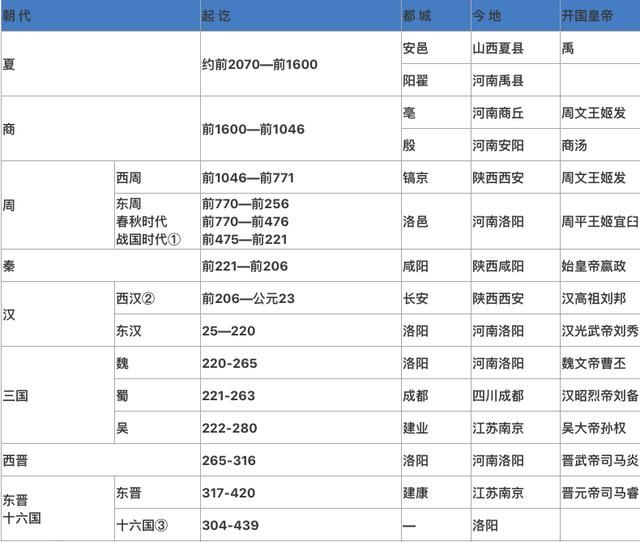Image resolution: width=640 pixels, height=542 pixels.
Task: Select the 商 dynasty cell
Action: pos(101,129)
